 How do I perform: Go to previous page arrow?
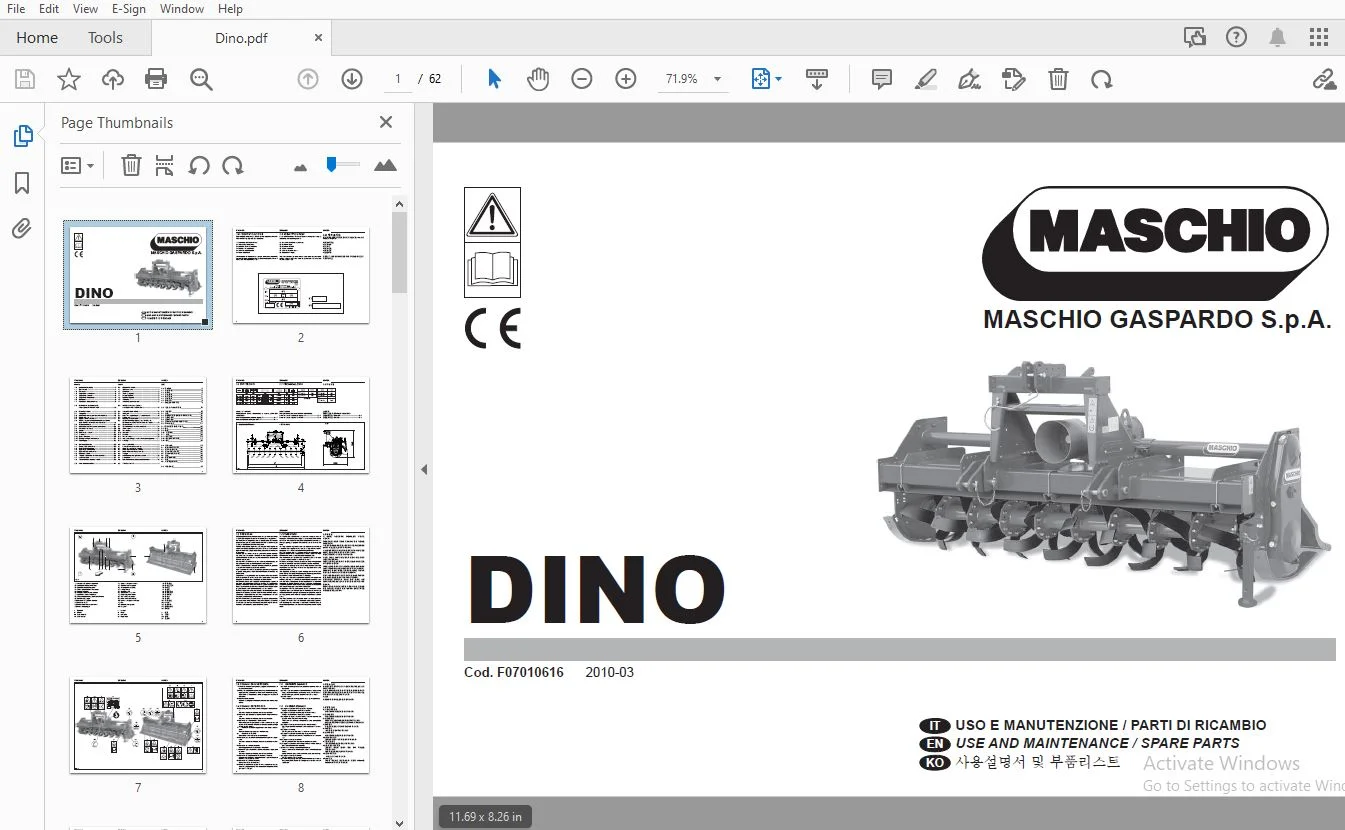(308, 79)
